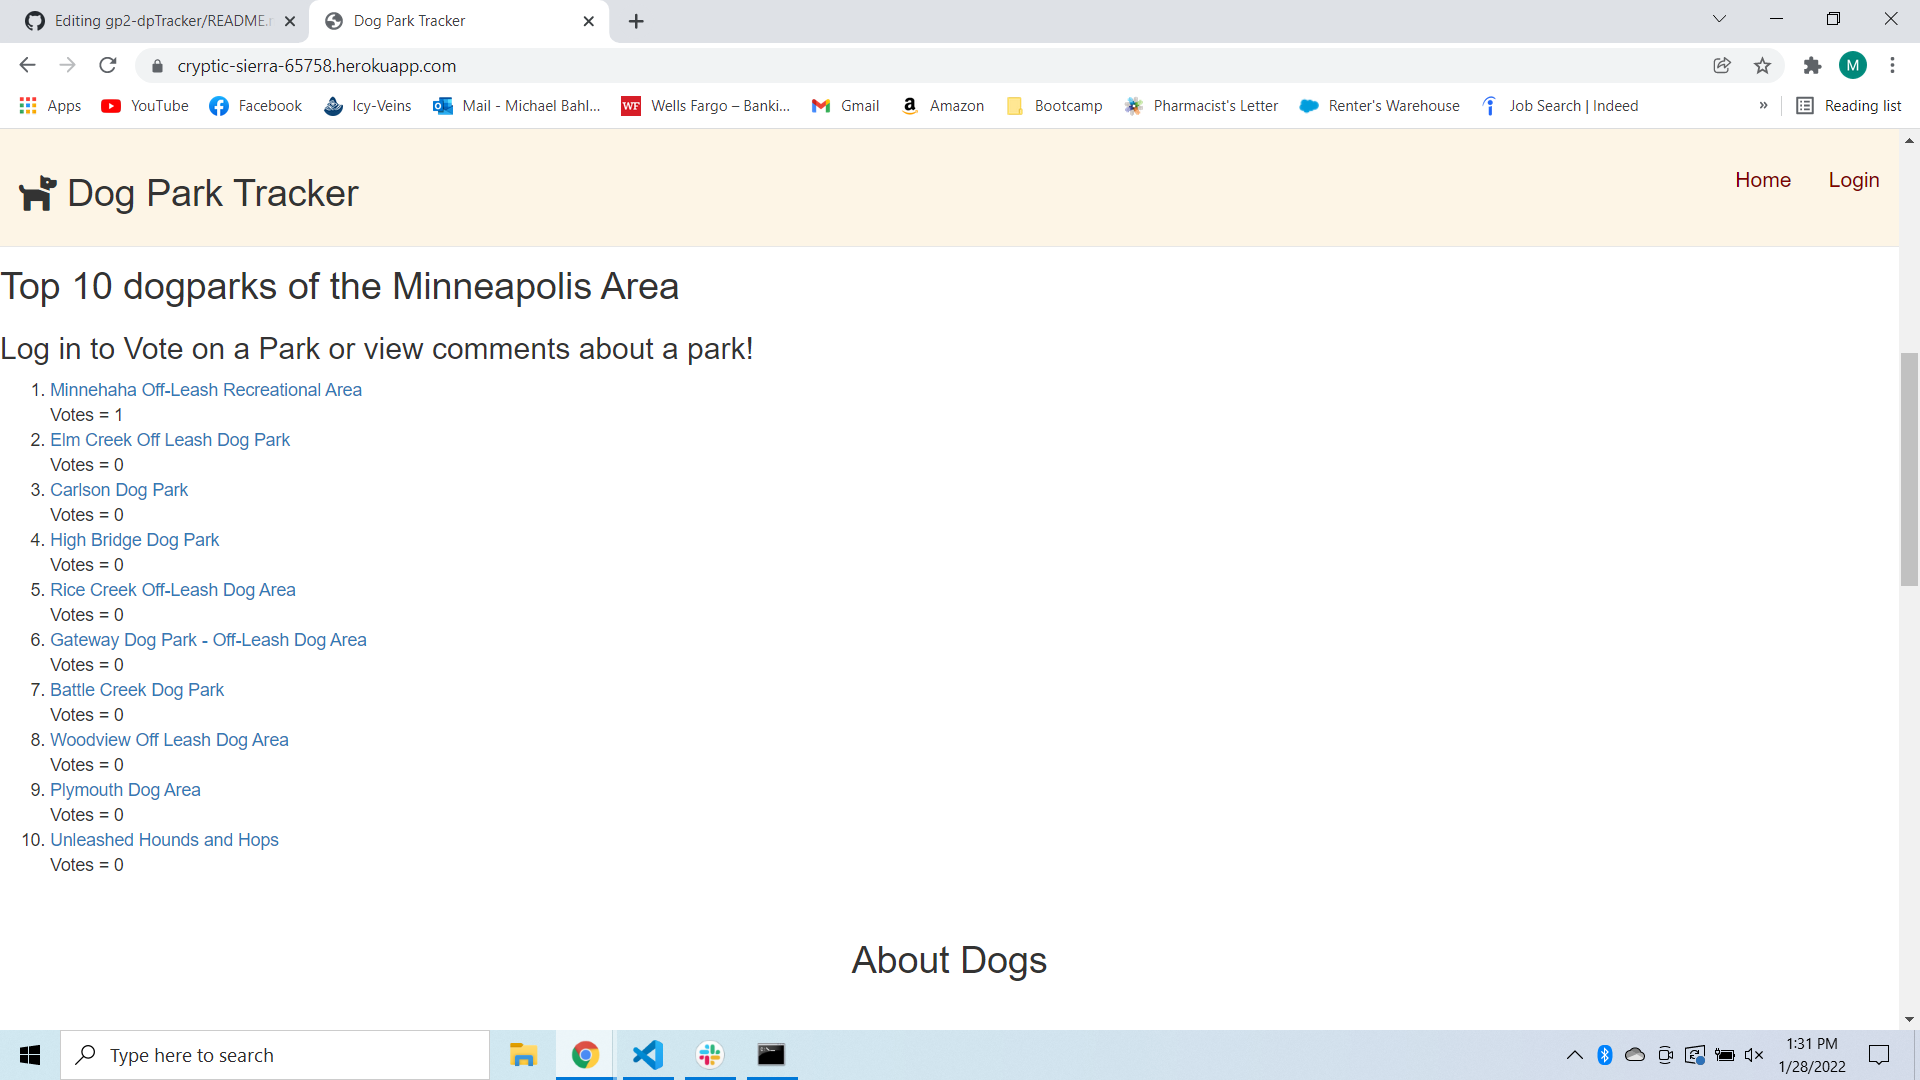Open Visual Studio Code from taskbar
The height and width of the screenshot is (1080, 1920).
pos(648,1055)
